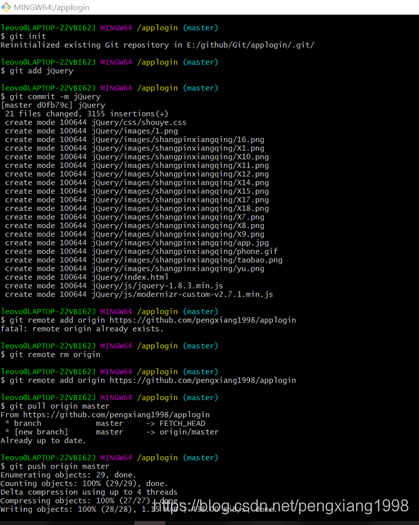Select '21 files changed, 3155 insertions(+)' line
This screenshot has width=419, height=525.
pyautogui.click(x=86, y=114)
